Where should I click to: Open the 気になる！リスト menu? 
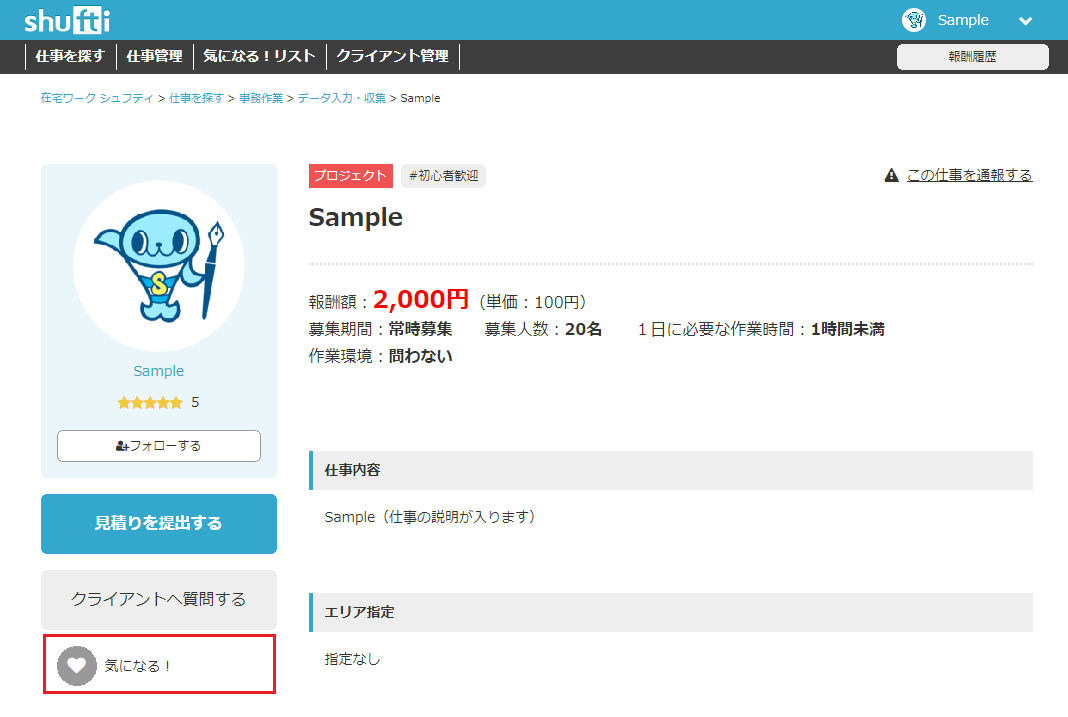click(x=260, y=56)
